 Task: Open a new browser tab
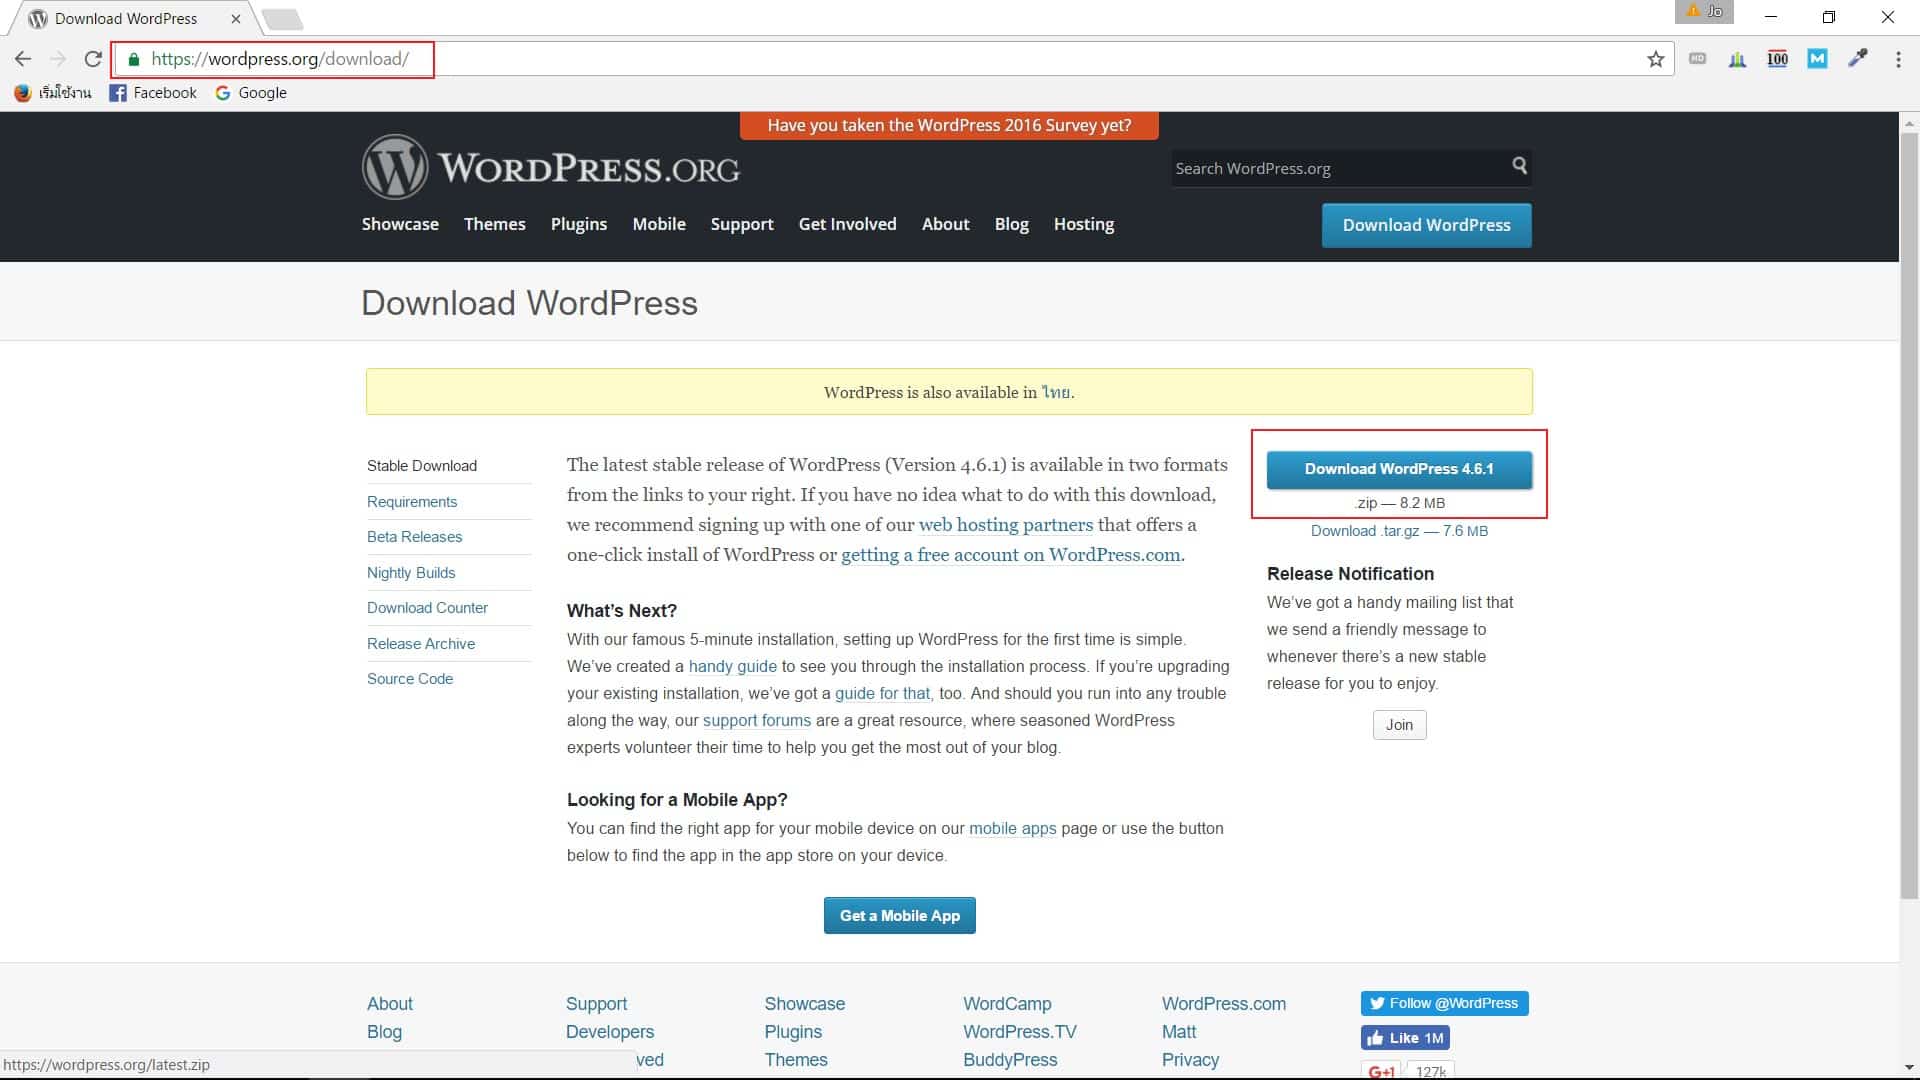pos(282,19)
